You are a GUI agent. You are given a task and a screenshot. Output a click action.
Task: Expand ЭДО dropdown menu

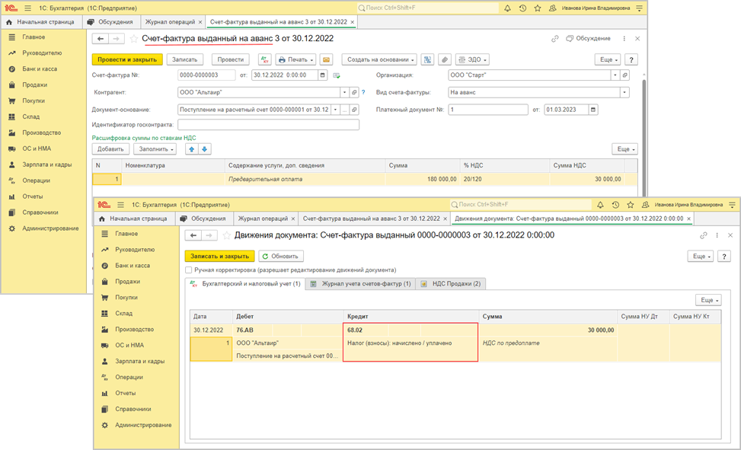(x=472, y=60)
